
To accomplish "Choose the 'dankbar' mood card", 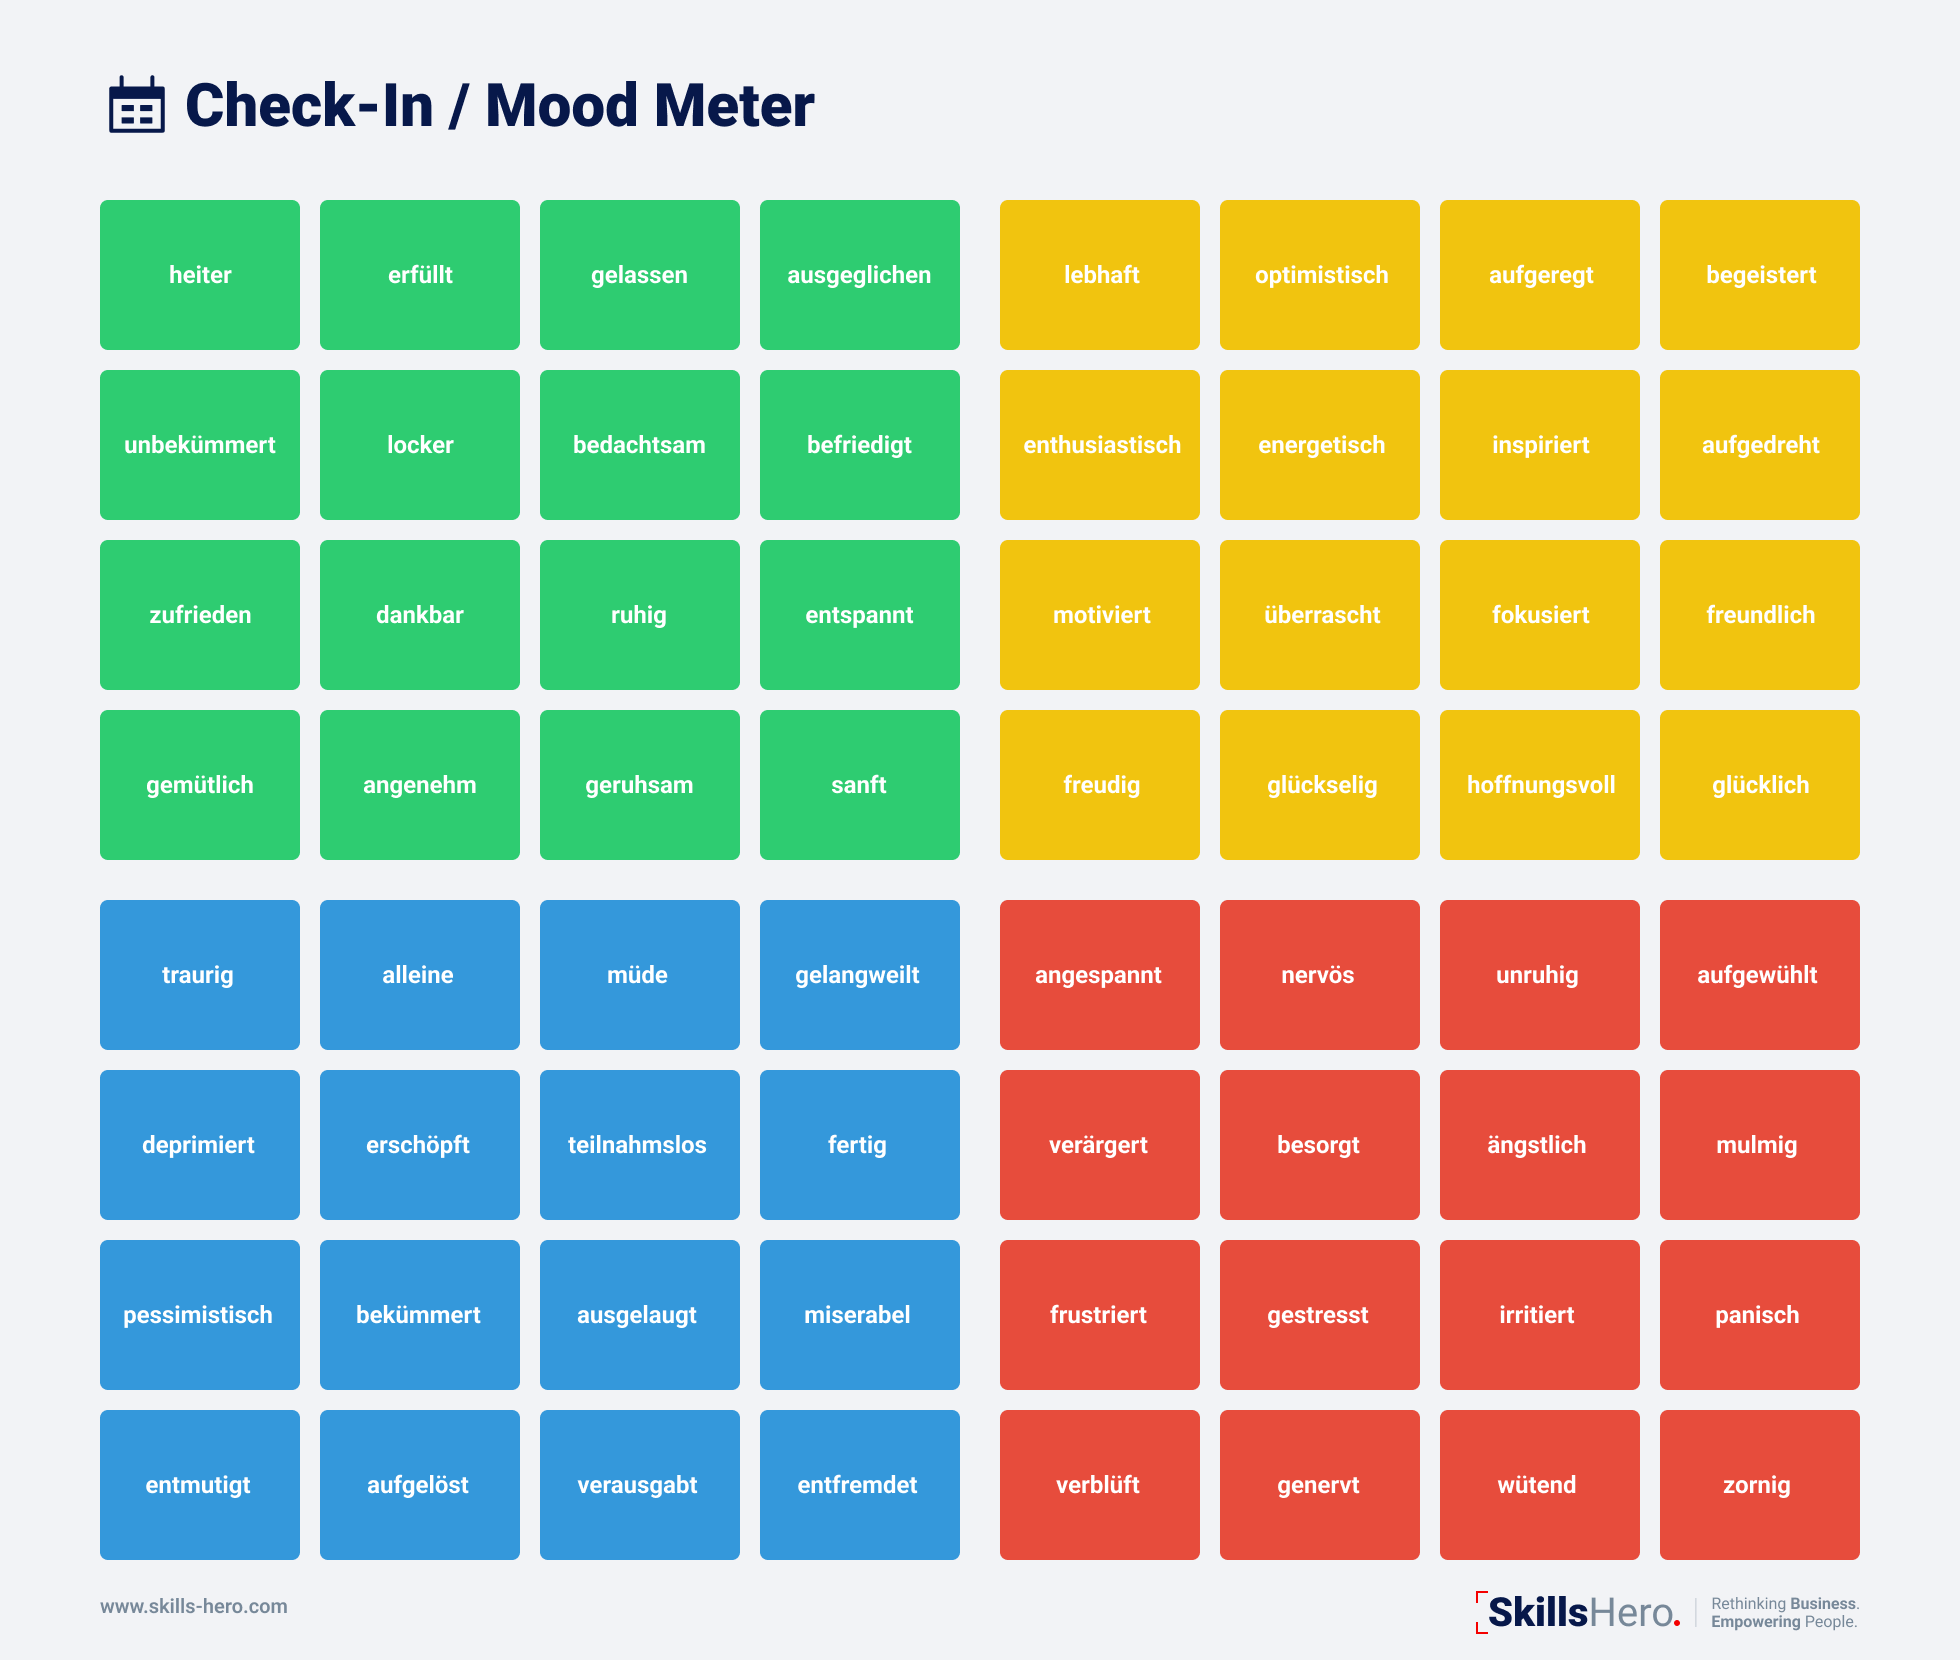I will point(420,615).
